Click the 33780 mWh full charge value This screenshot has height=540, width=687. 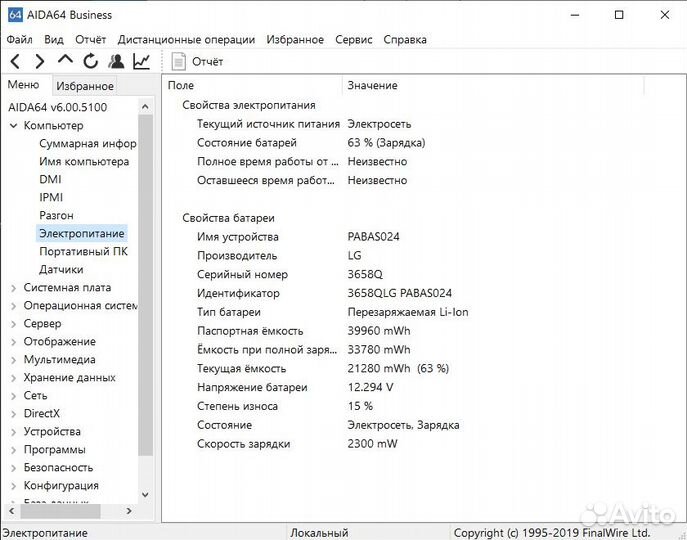tap(379, 350)
